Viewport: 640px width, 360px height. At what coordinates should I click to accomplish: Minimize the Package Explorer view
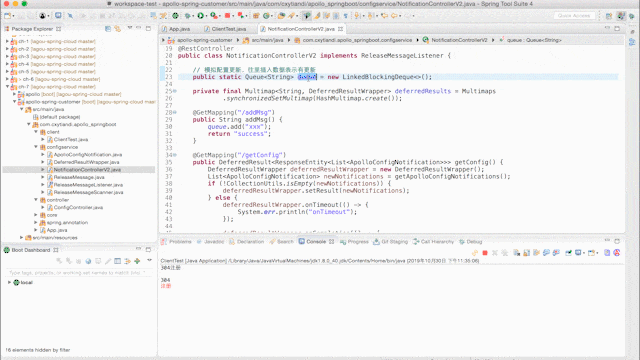pos(139,28)
